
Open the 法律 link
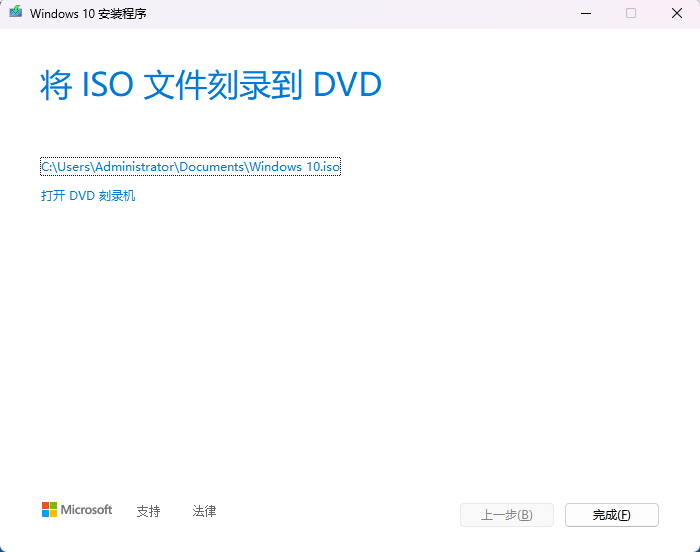pyautogui.click(x=204, y=511)
